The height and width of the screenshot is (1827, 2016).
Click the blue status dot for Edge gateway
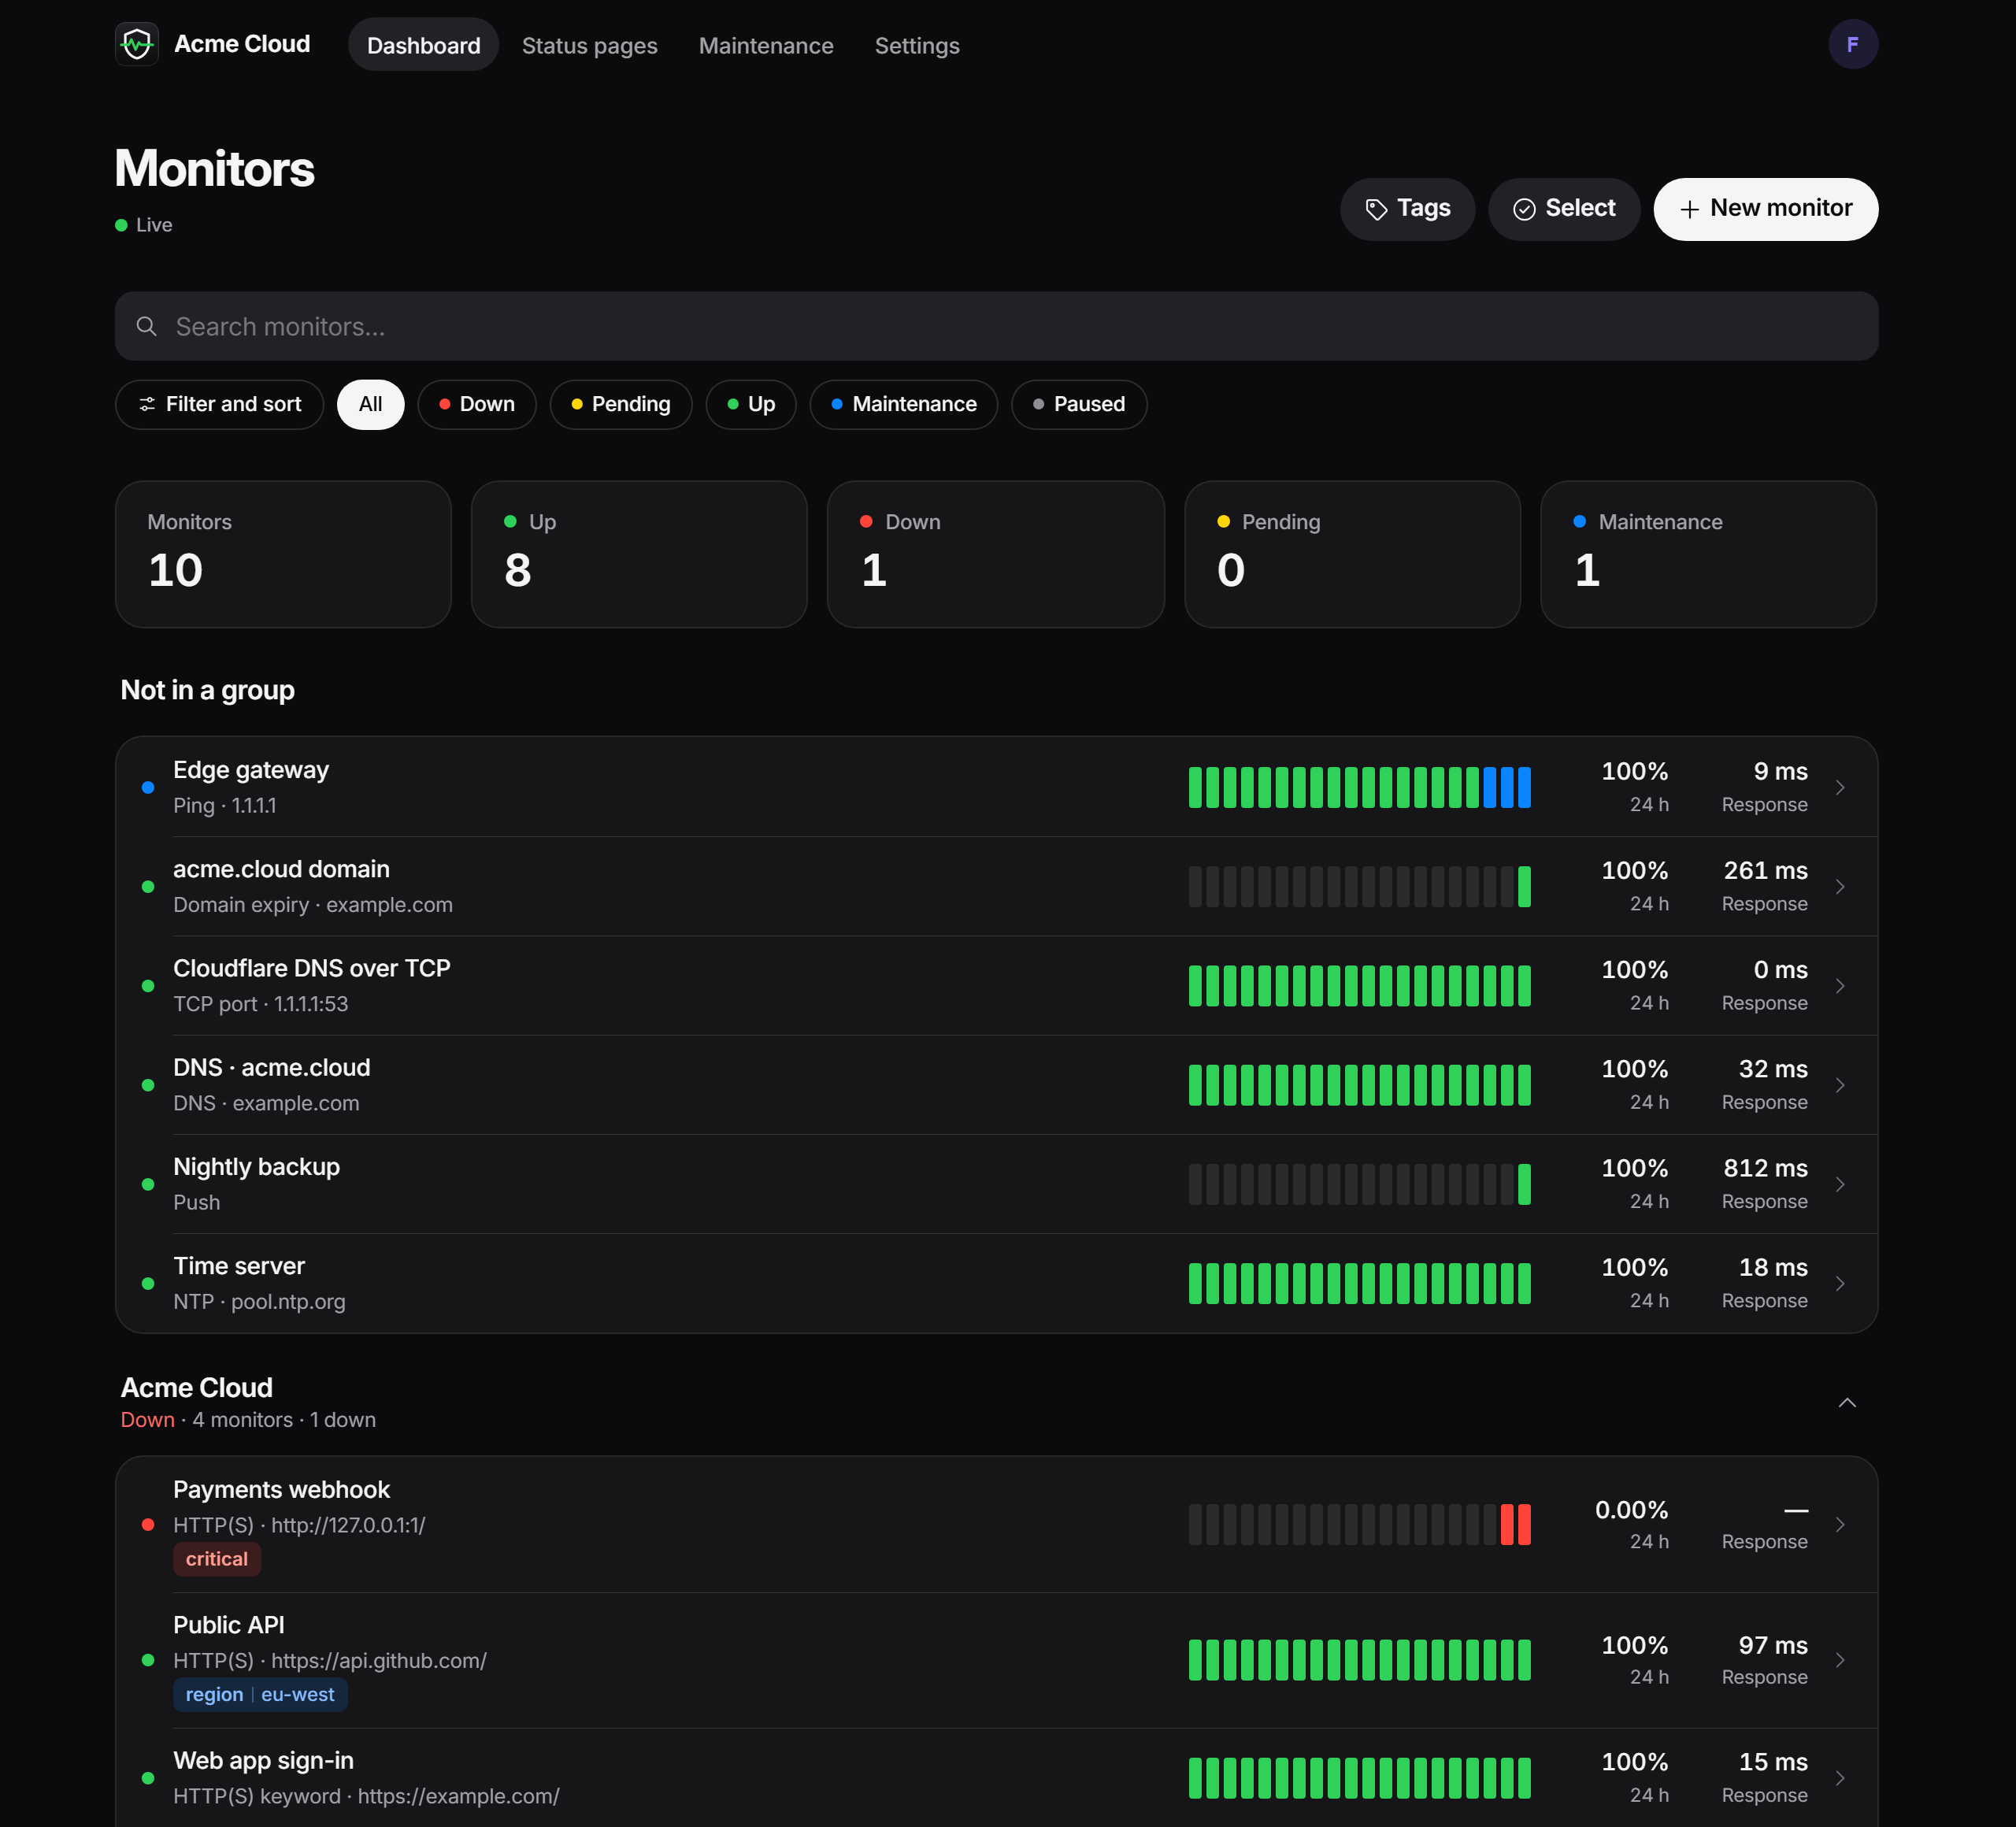148,787
